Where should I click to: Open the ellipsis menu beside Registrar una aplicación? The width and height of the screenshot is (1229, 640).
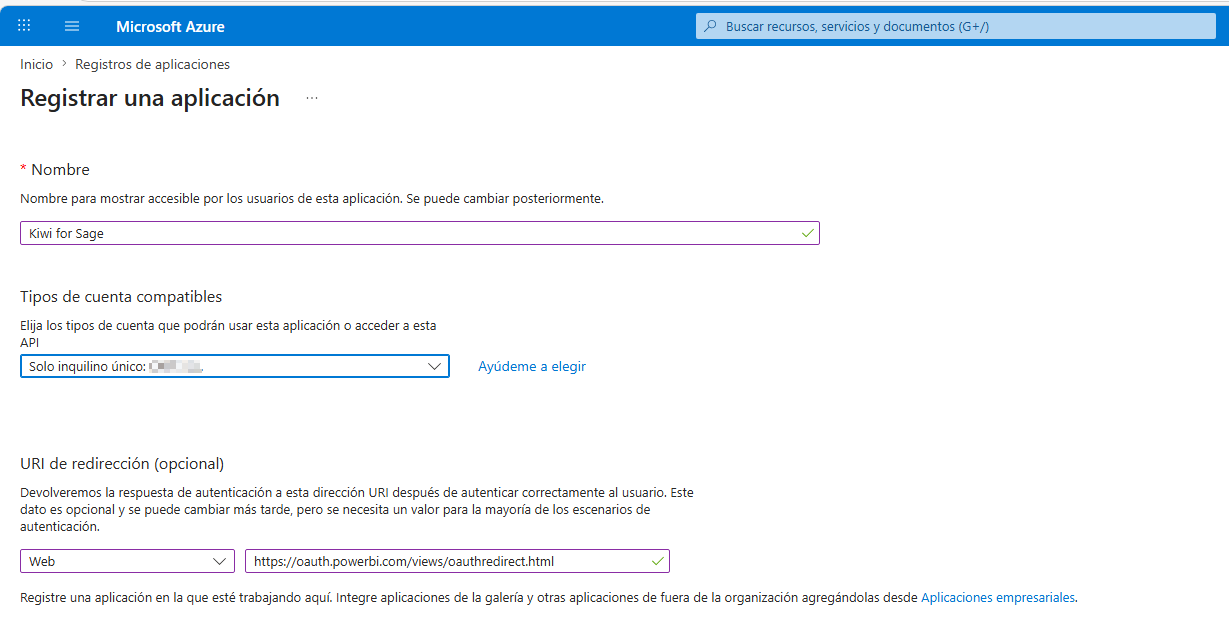(x=312, y=98)
